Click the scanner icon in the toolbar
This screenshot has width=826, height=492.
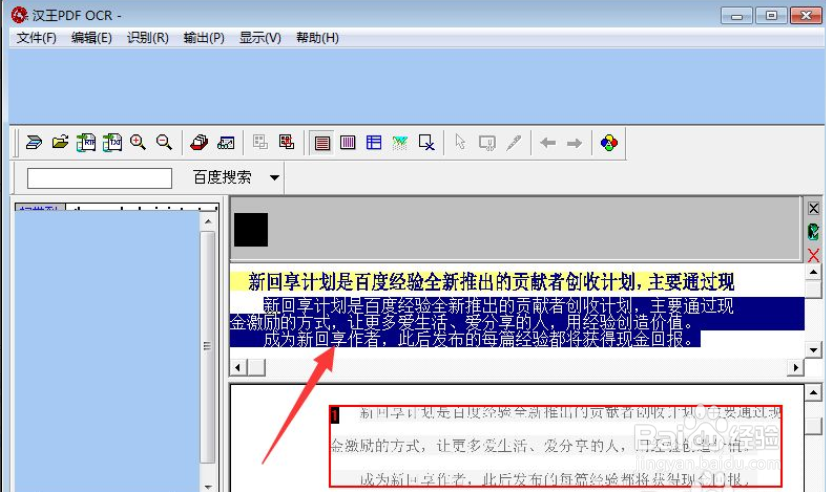pos(34,142)
